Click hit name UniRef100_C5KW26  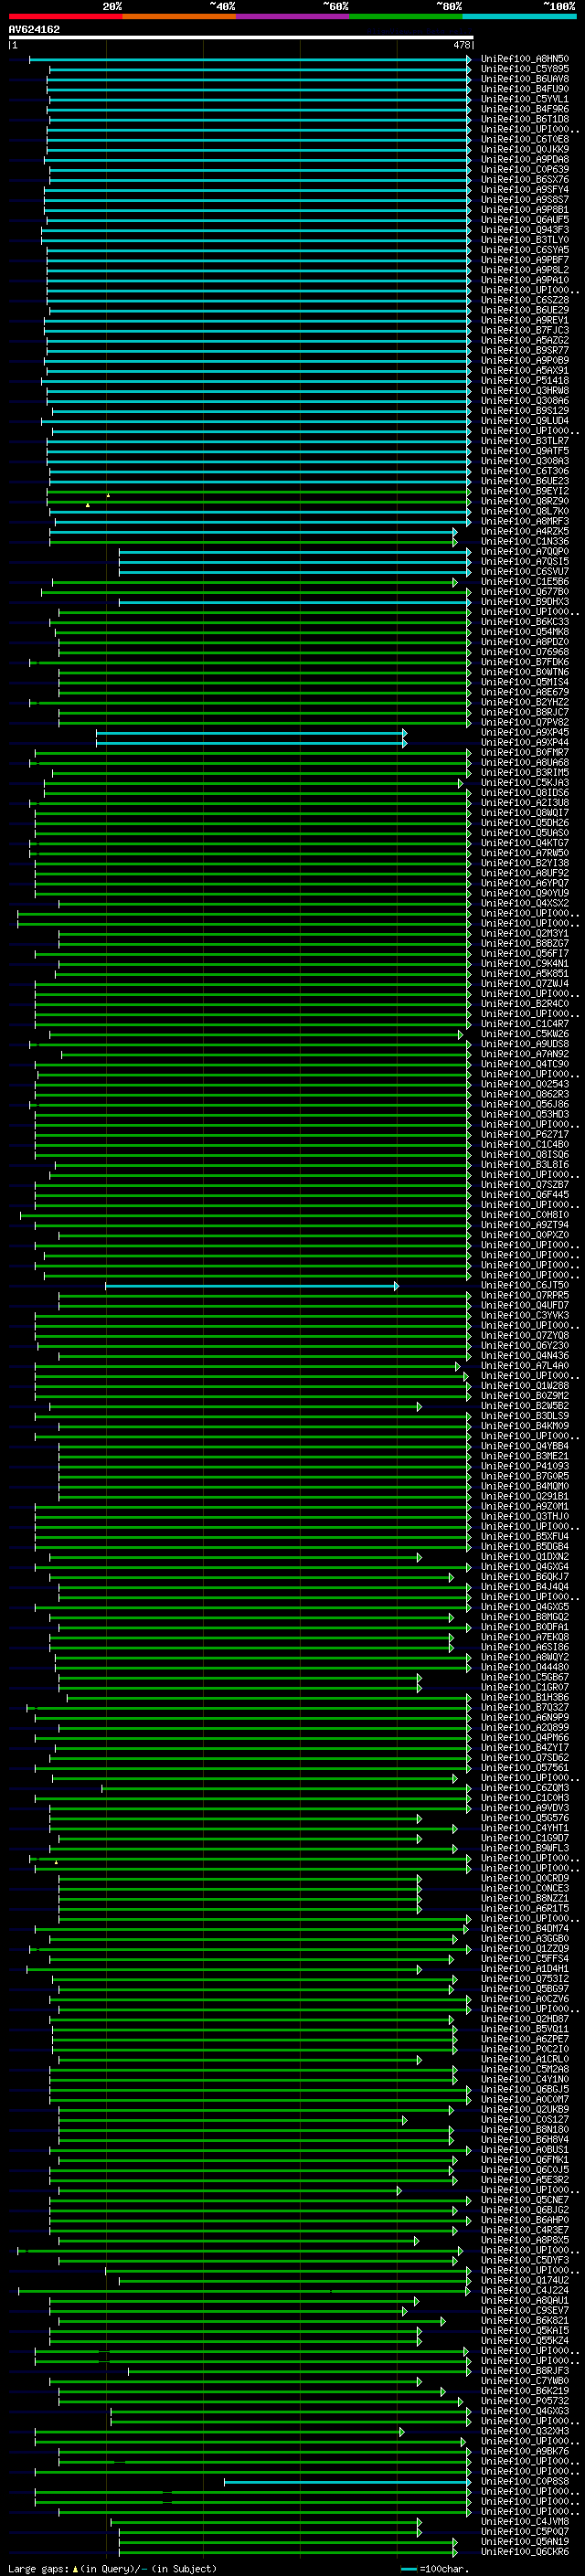[x=525, y=1035]
